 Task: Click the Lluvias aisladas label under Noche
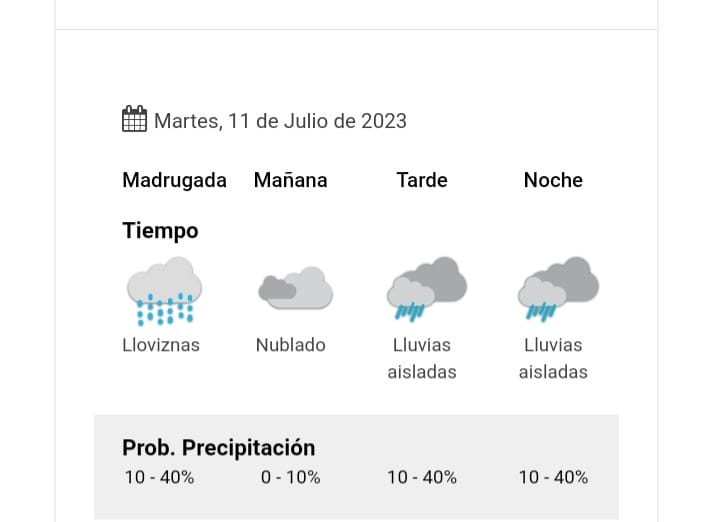[553, 358]
